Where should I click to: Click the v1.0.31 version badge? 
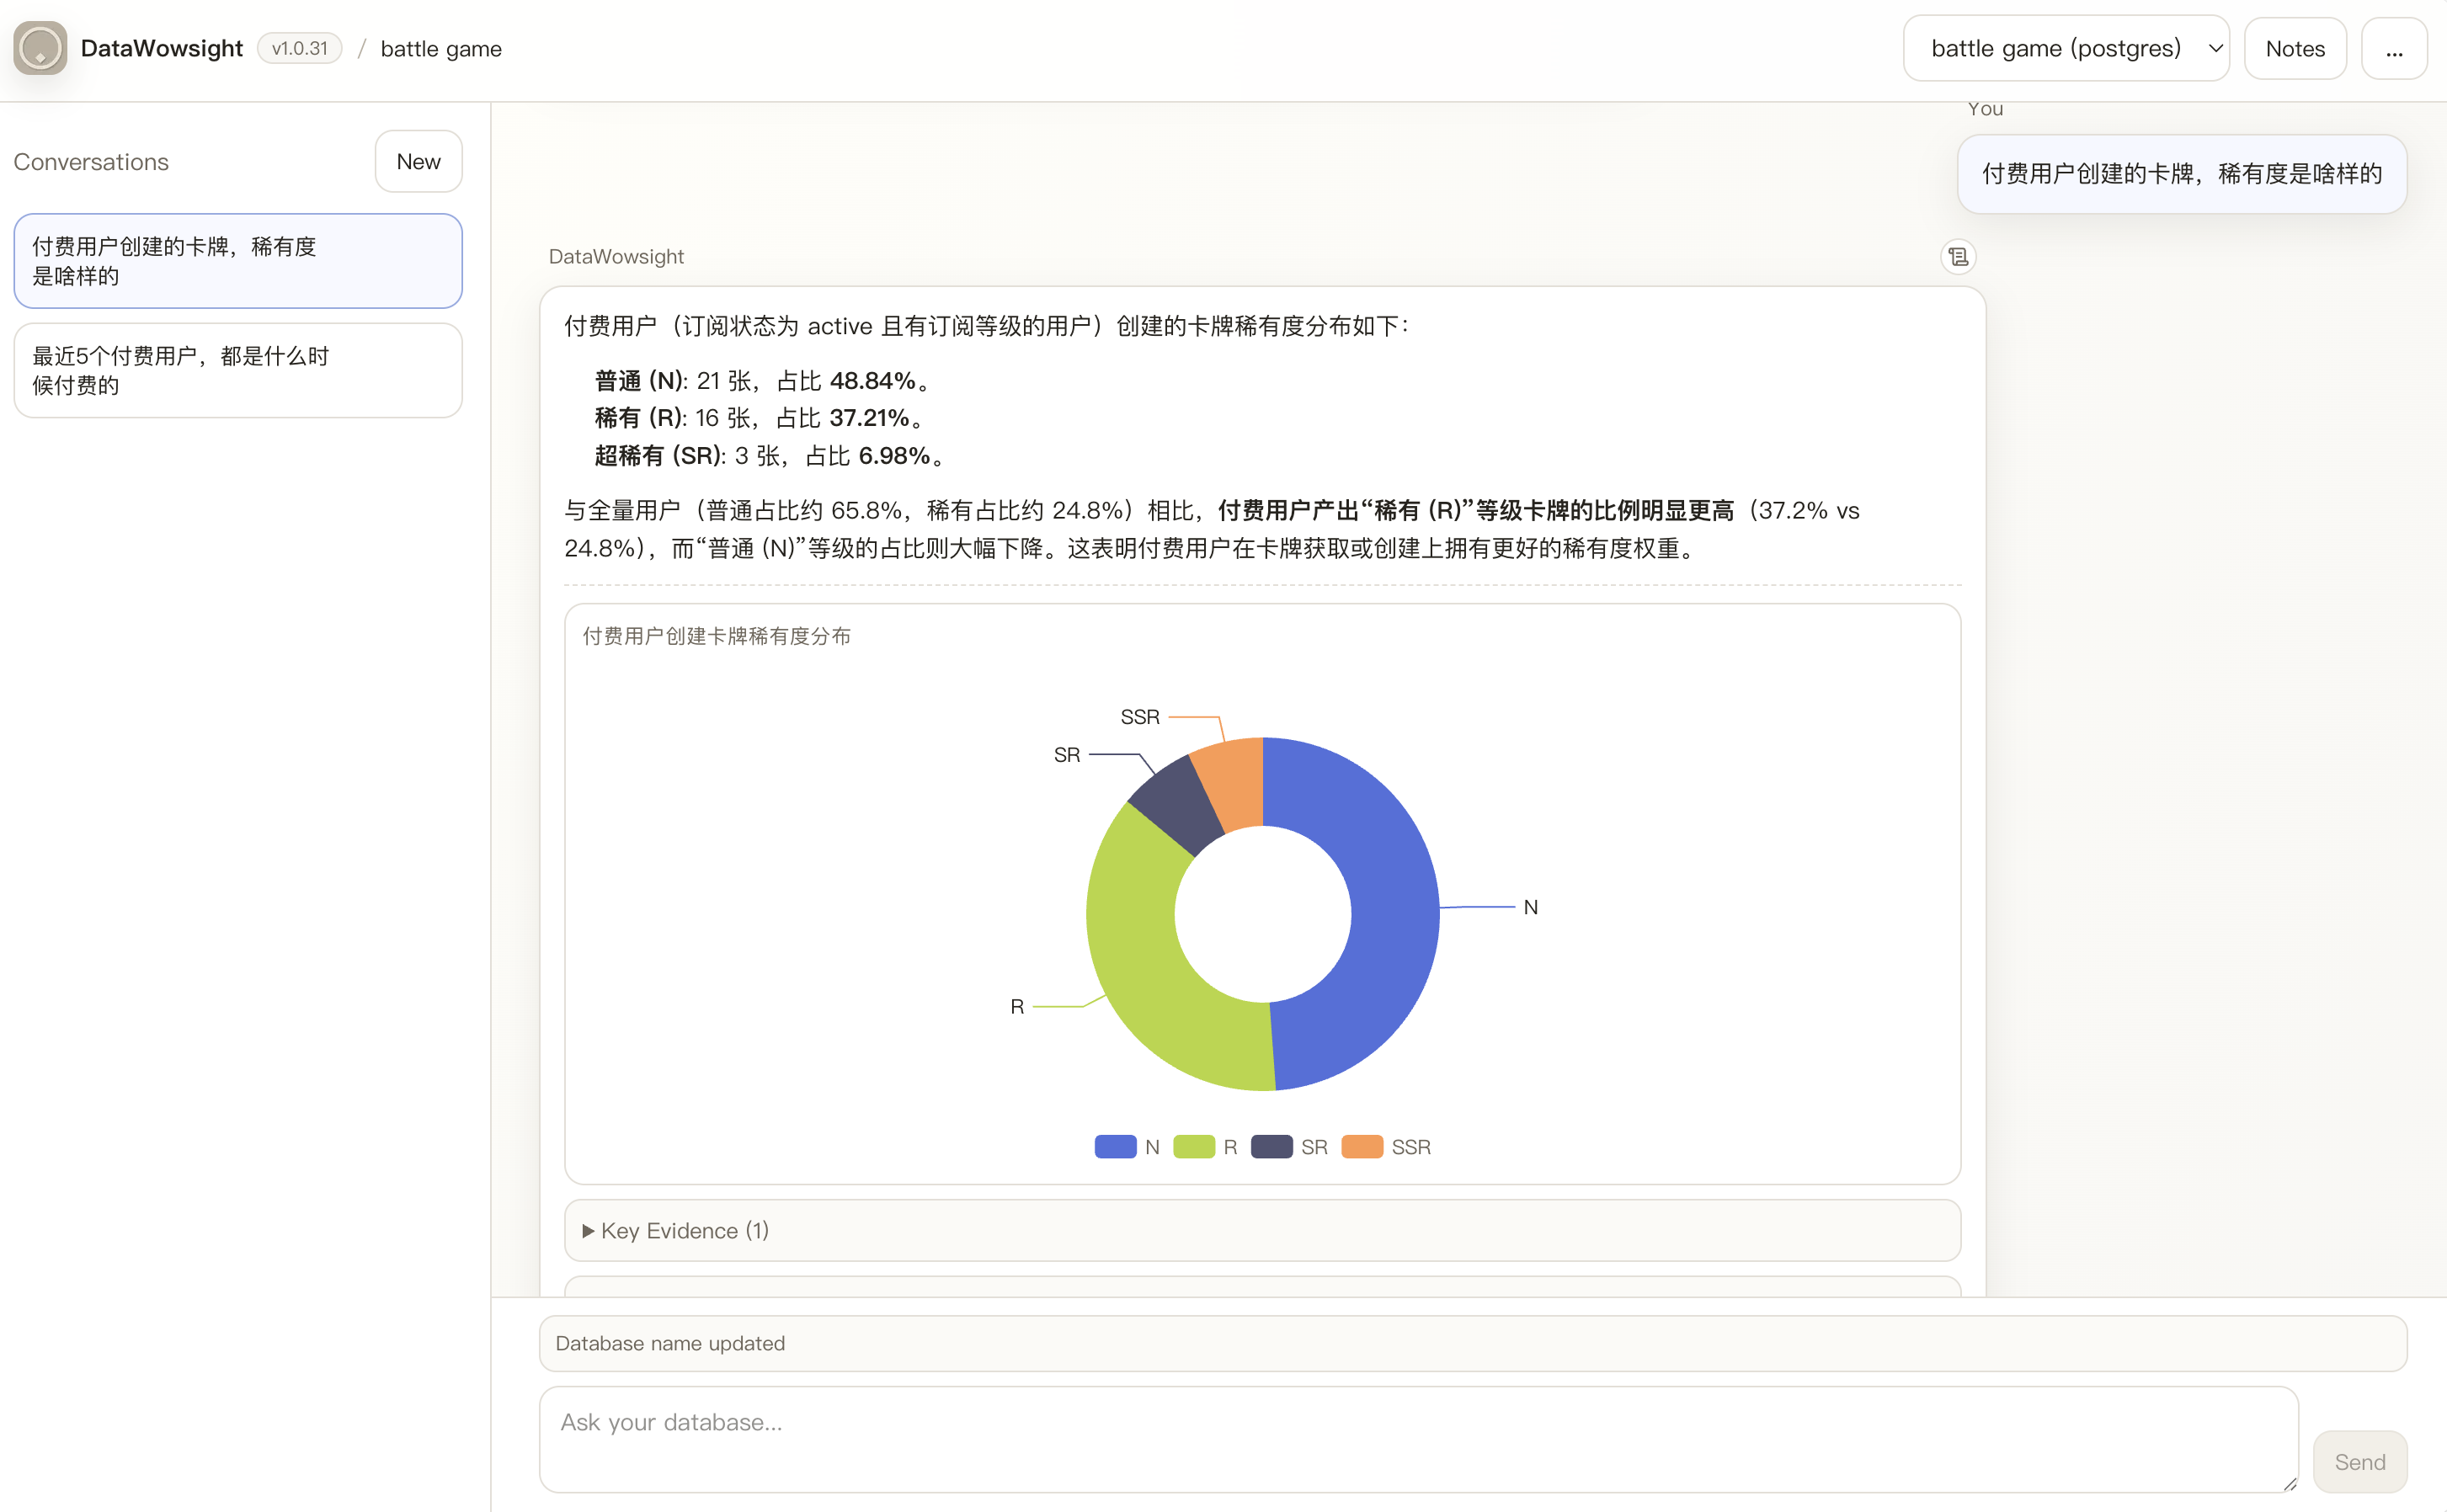[299, 48]
